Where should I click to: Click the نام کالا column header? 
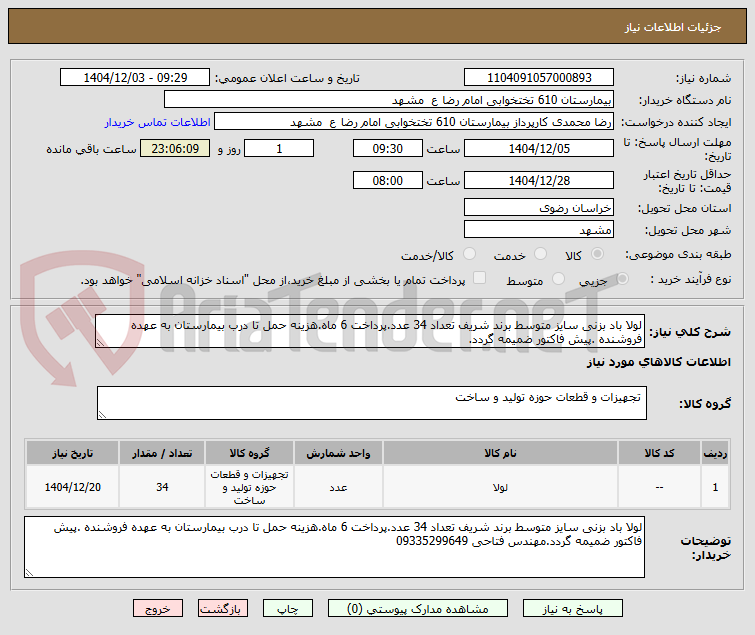(x=500, y=453)
